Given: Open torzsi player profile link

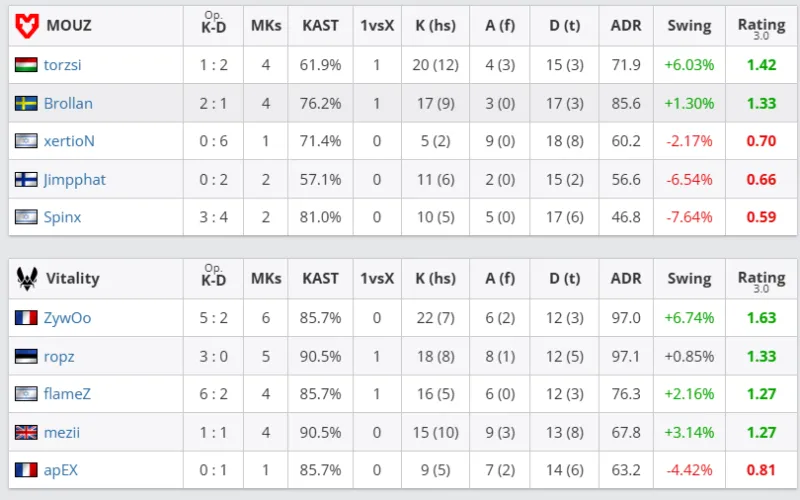Looking at the screenshot, I should [x=63, y=65].
